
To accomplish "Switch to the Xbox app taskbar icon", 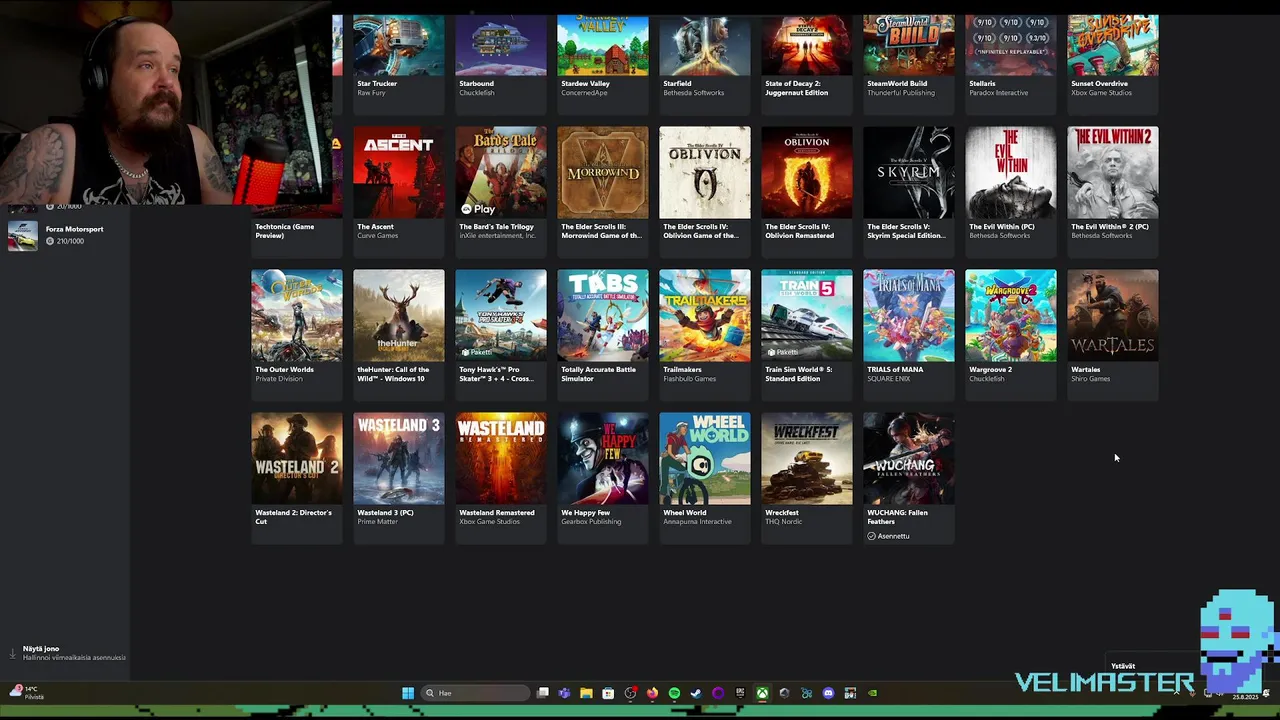I will click(762, 693).
